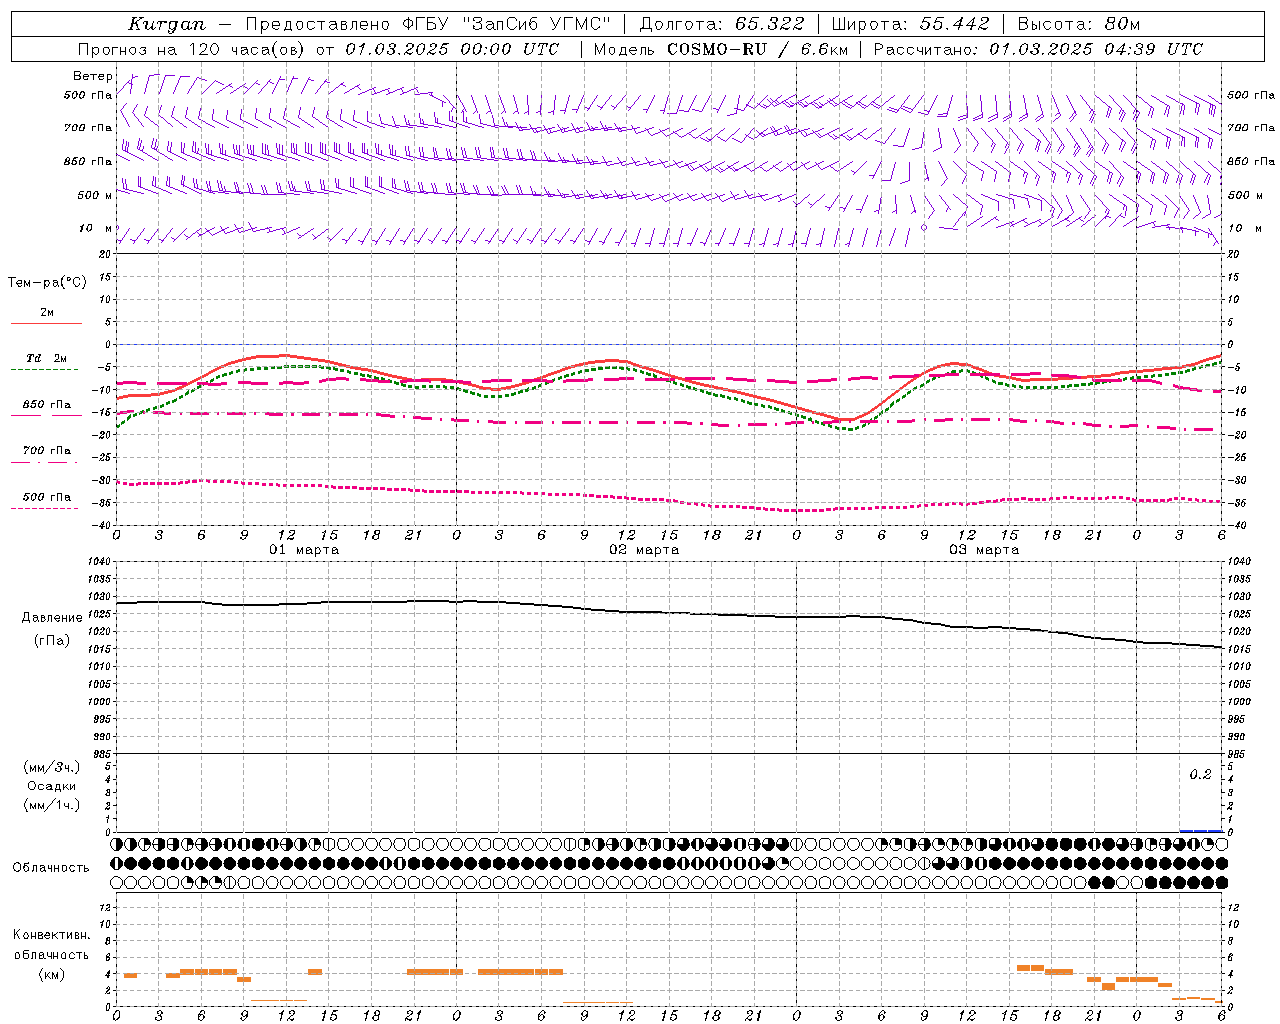
Task: Click the (гПа) pressure unit label
Action: [x=52, y=641]
